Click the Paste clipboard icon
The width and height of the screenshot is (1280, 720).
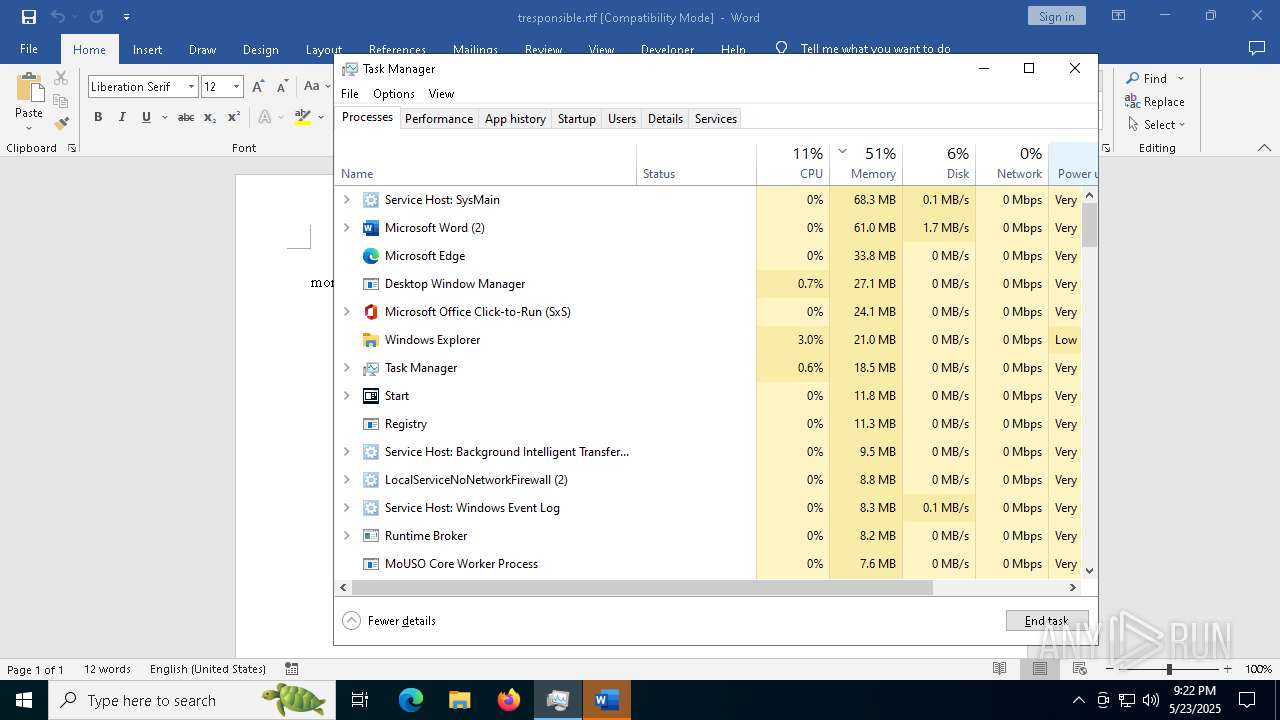(29, 88)
